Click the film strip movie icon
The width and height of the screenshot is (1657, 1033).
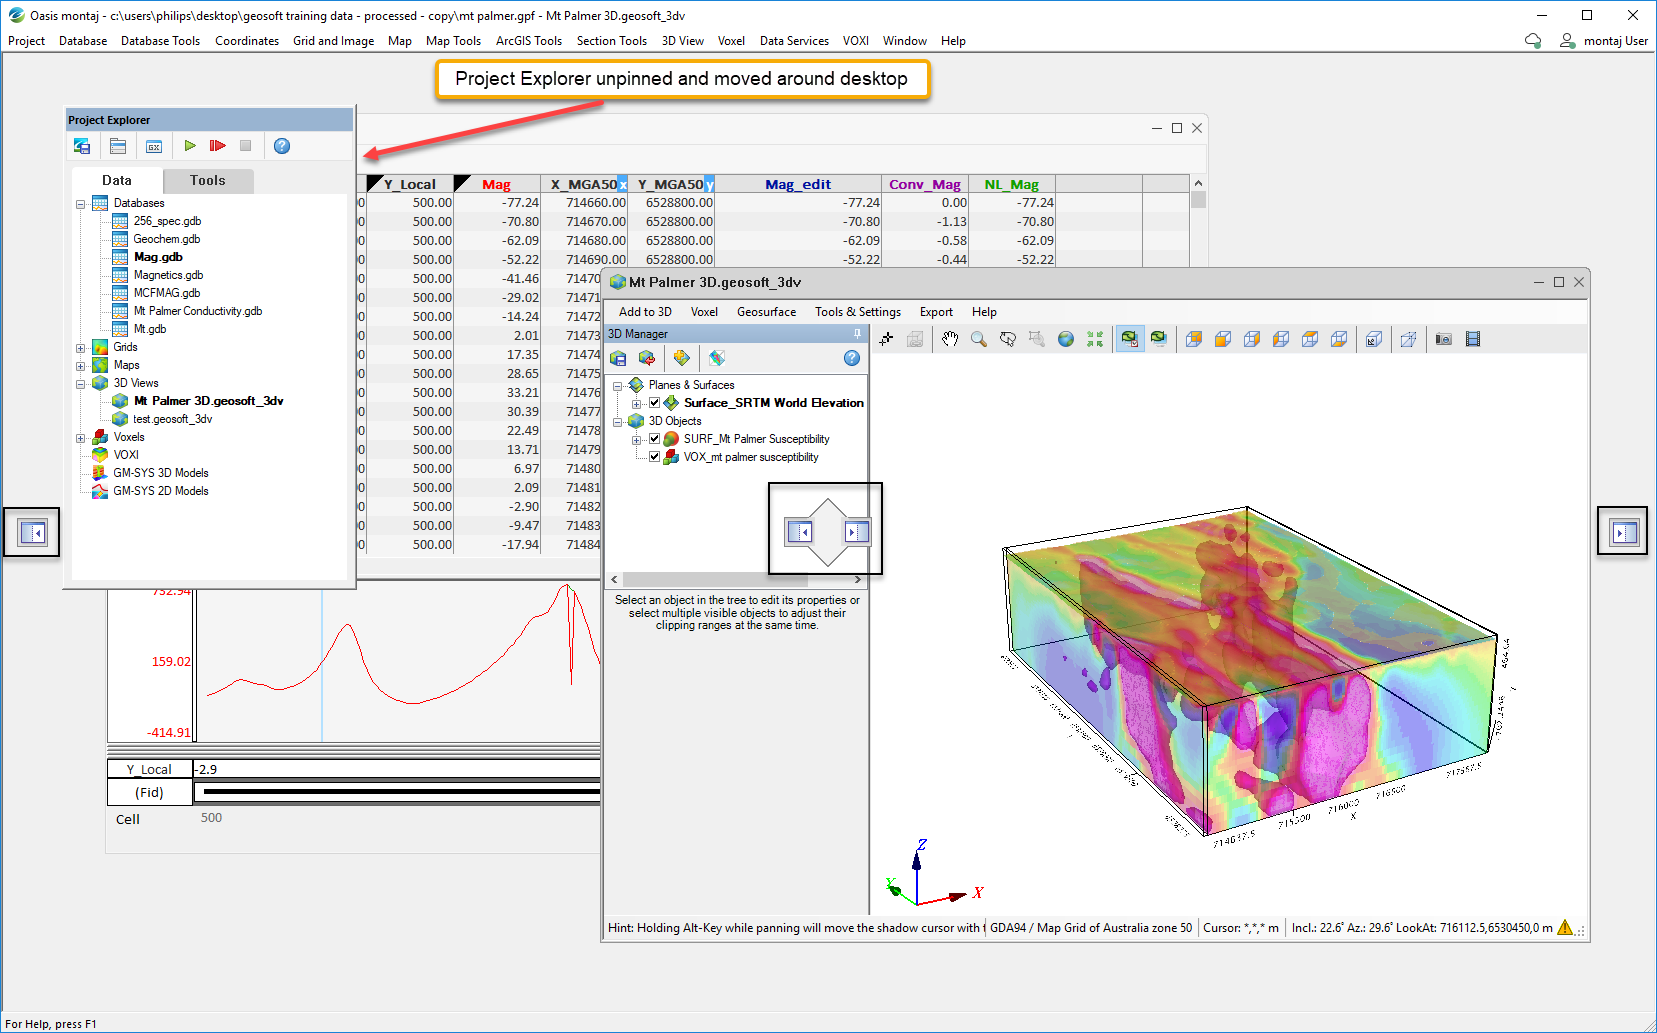coord(1473,339)
